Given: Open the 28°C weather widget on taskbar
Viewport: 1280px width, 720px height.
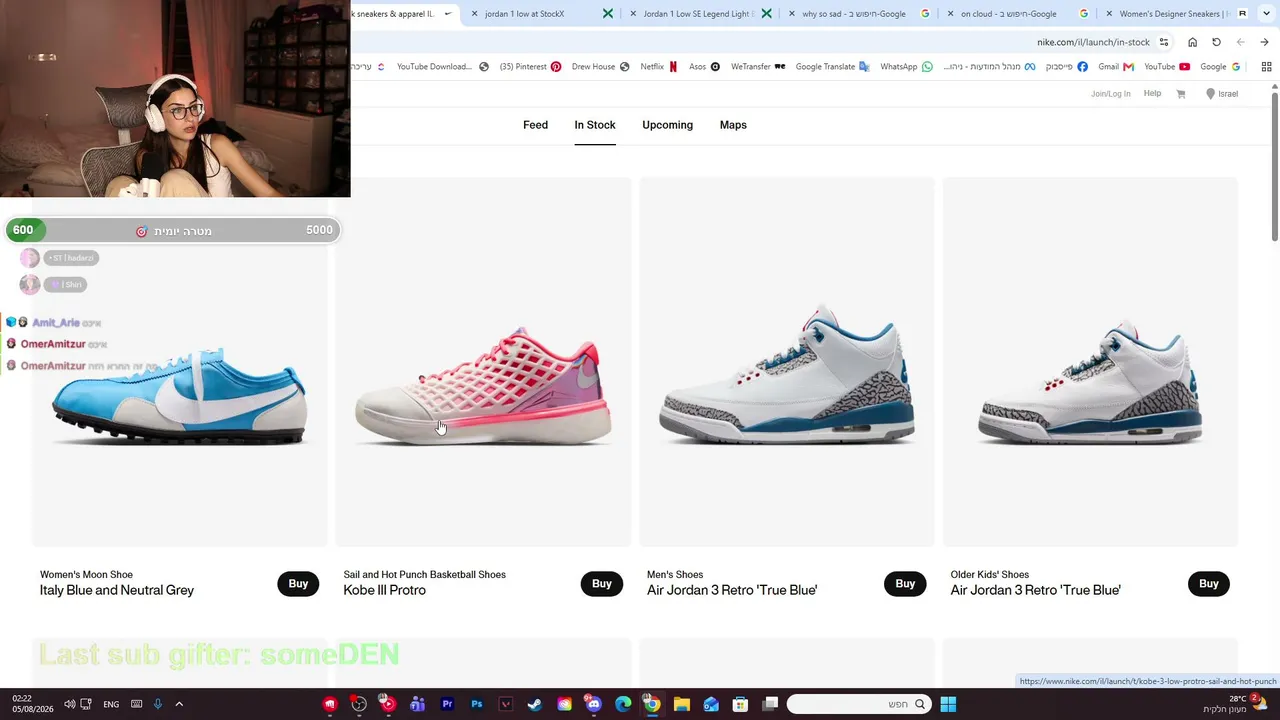Looking at the screenshot, I should tap(1237, 704).
